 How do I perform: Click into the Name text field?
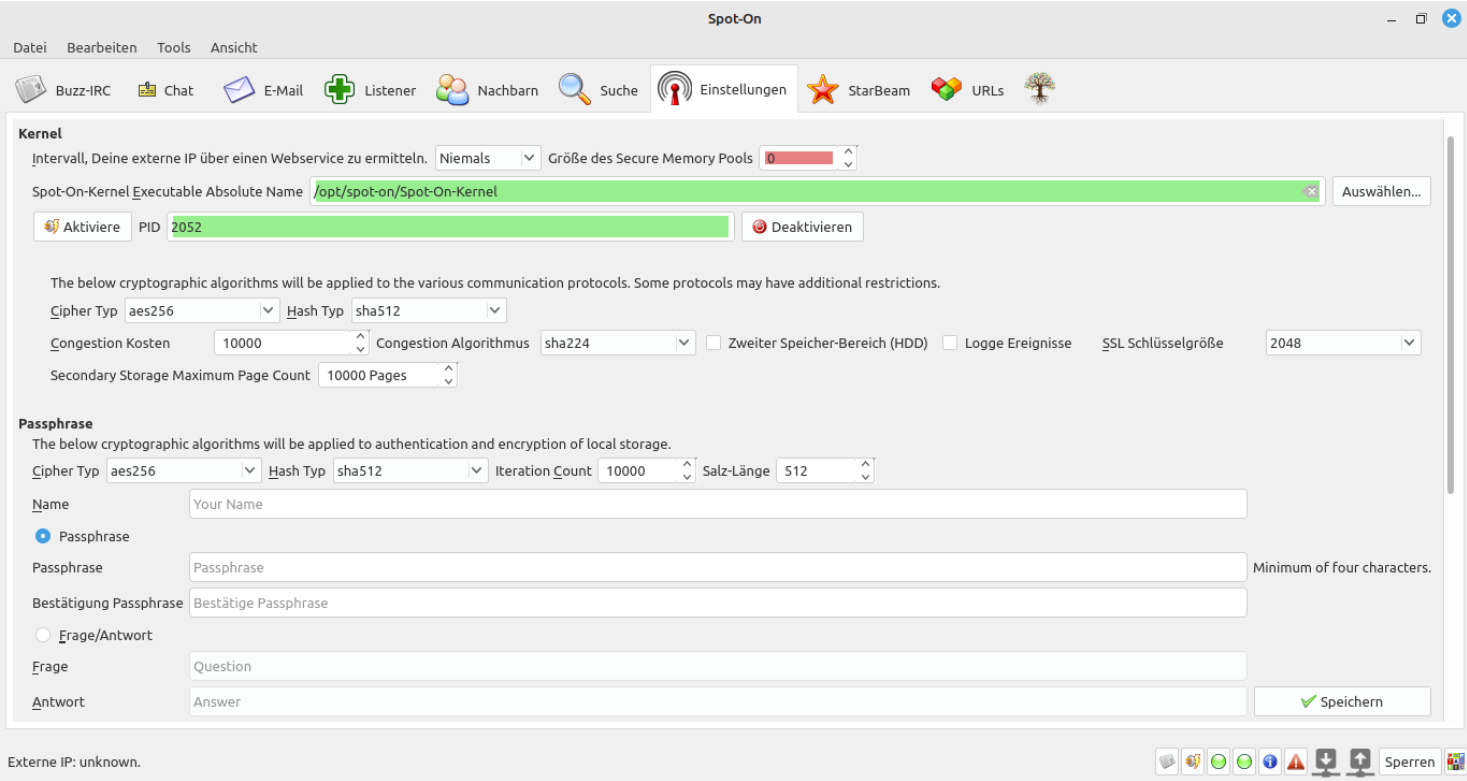717,504
